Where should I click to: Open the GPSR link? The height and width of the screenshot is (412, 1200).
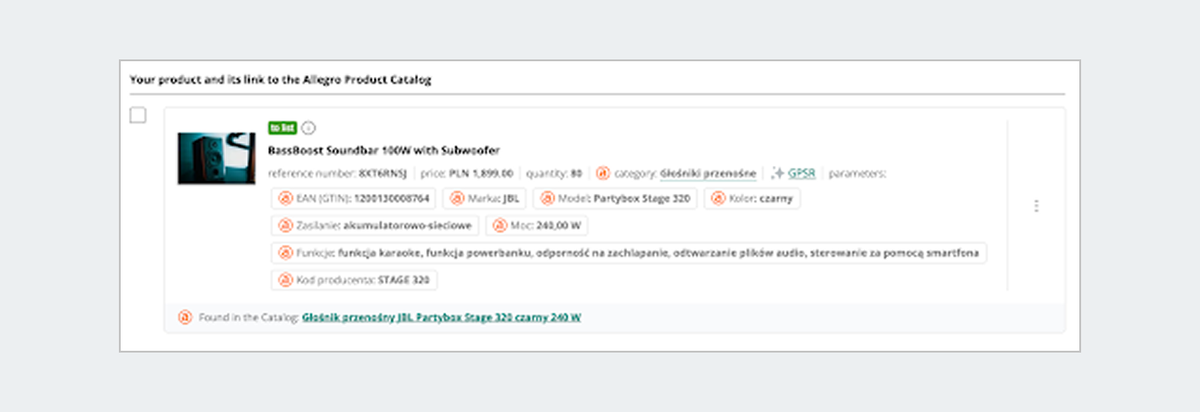point(801,173)
